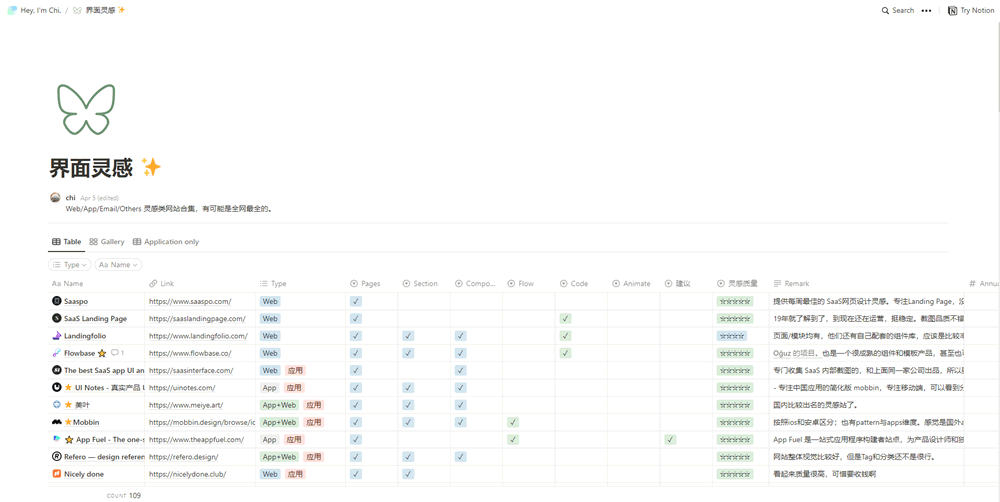
Task: Toggle Component checkbox in Refero row
Action: tap(460, 457)
